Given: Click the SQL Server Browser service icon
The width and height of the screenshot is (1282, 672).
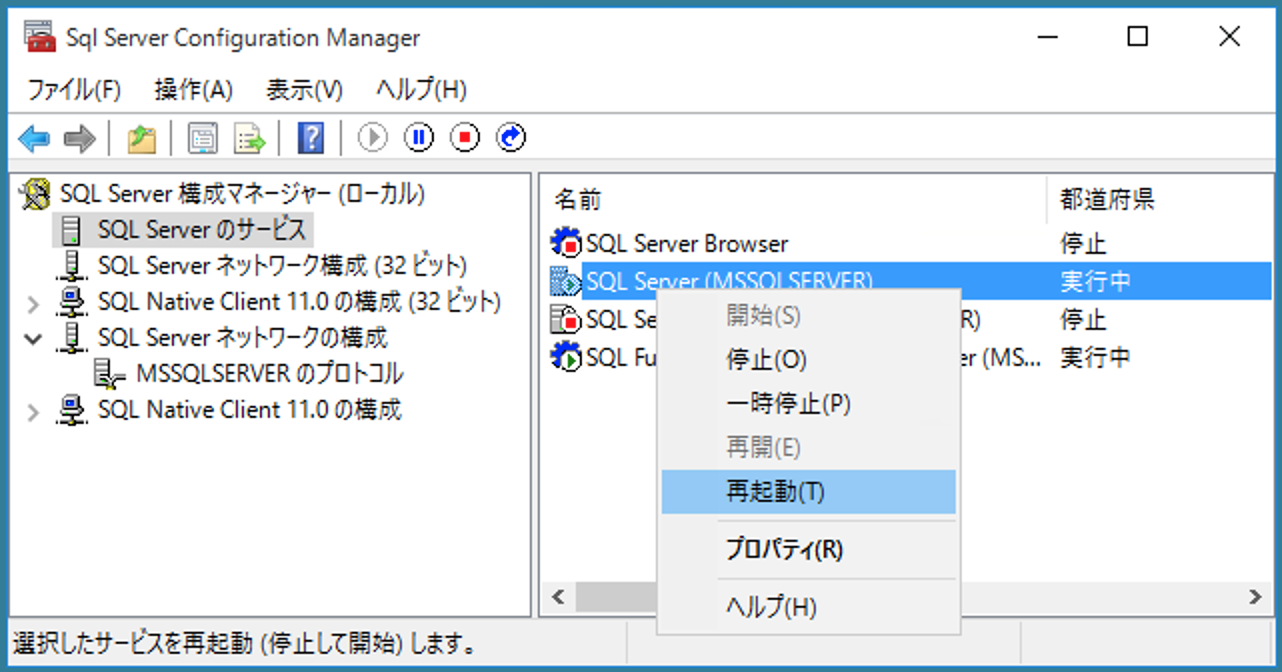Looking at the screenshot, I should 566,243.
